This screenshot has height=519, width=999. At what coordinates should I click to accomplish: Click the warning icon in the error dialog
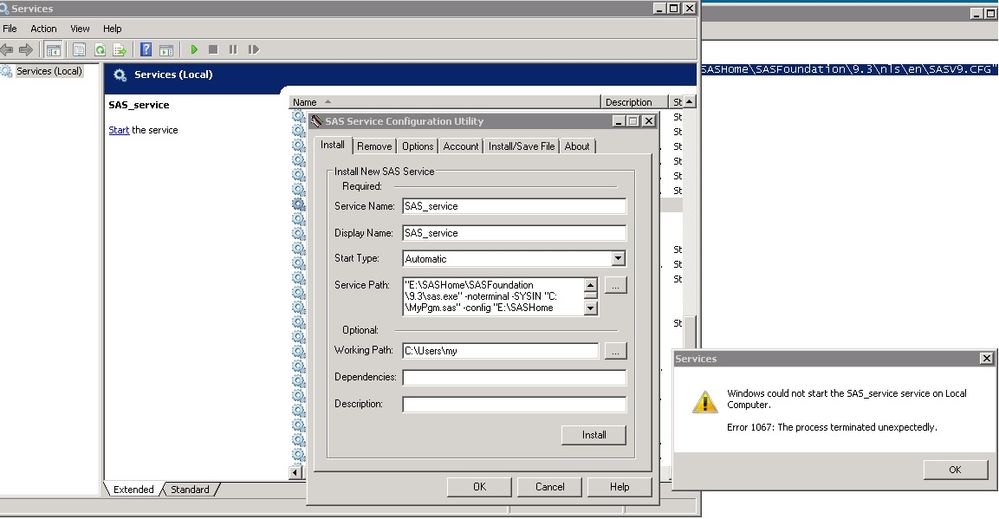coord(705,402)
